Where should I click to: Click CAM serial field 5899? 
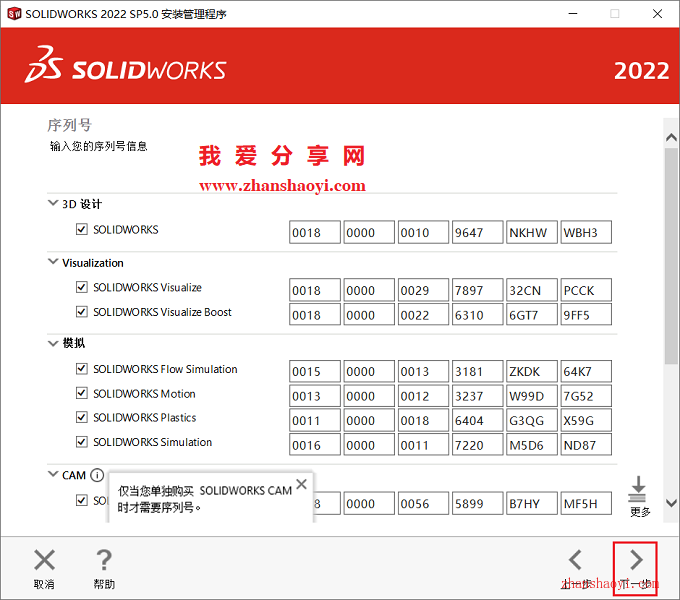click(477, 503)
